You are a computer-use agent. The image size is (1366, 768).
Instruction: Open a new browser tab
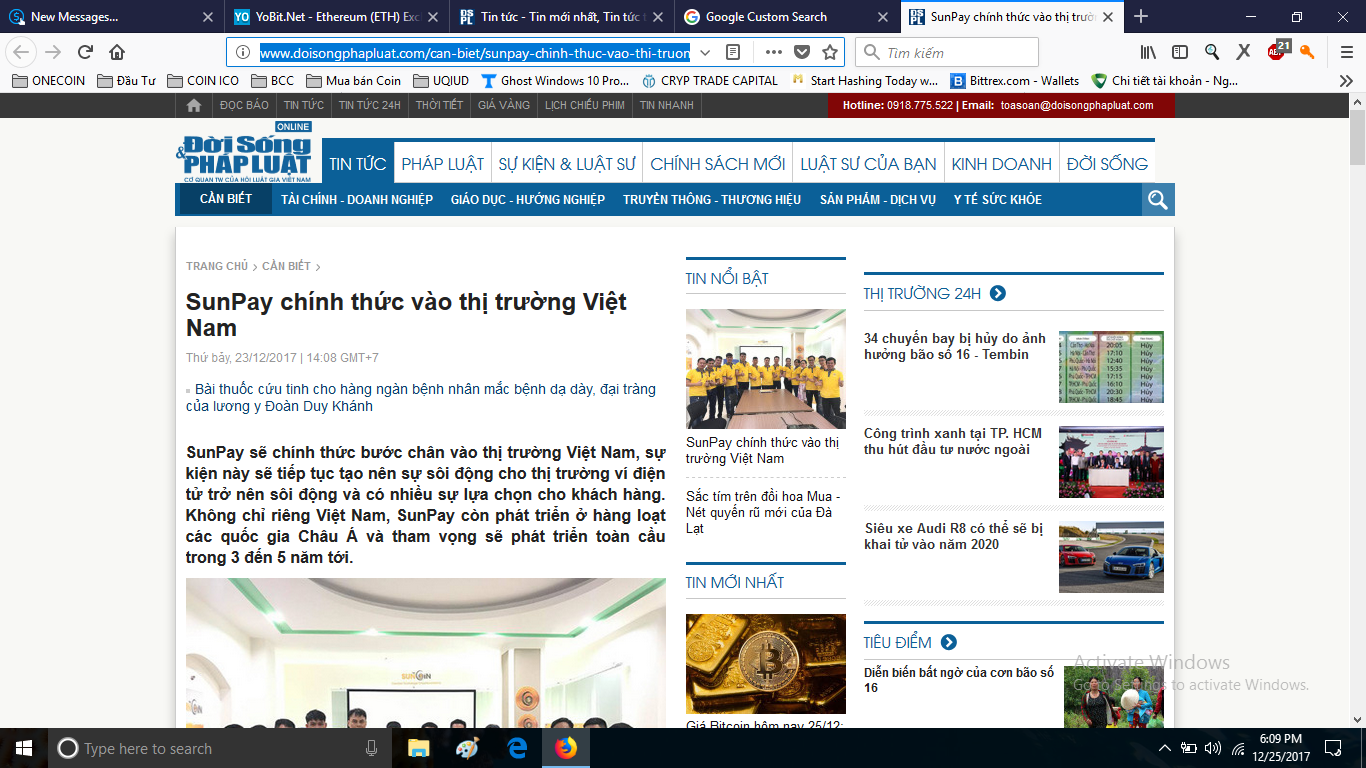point(1141,16)
